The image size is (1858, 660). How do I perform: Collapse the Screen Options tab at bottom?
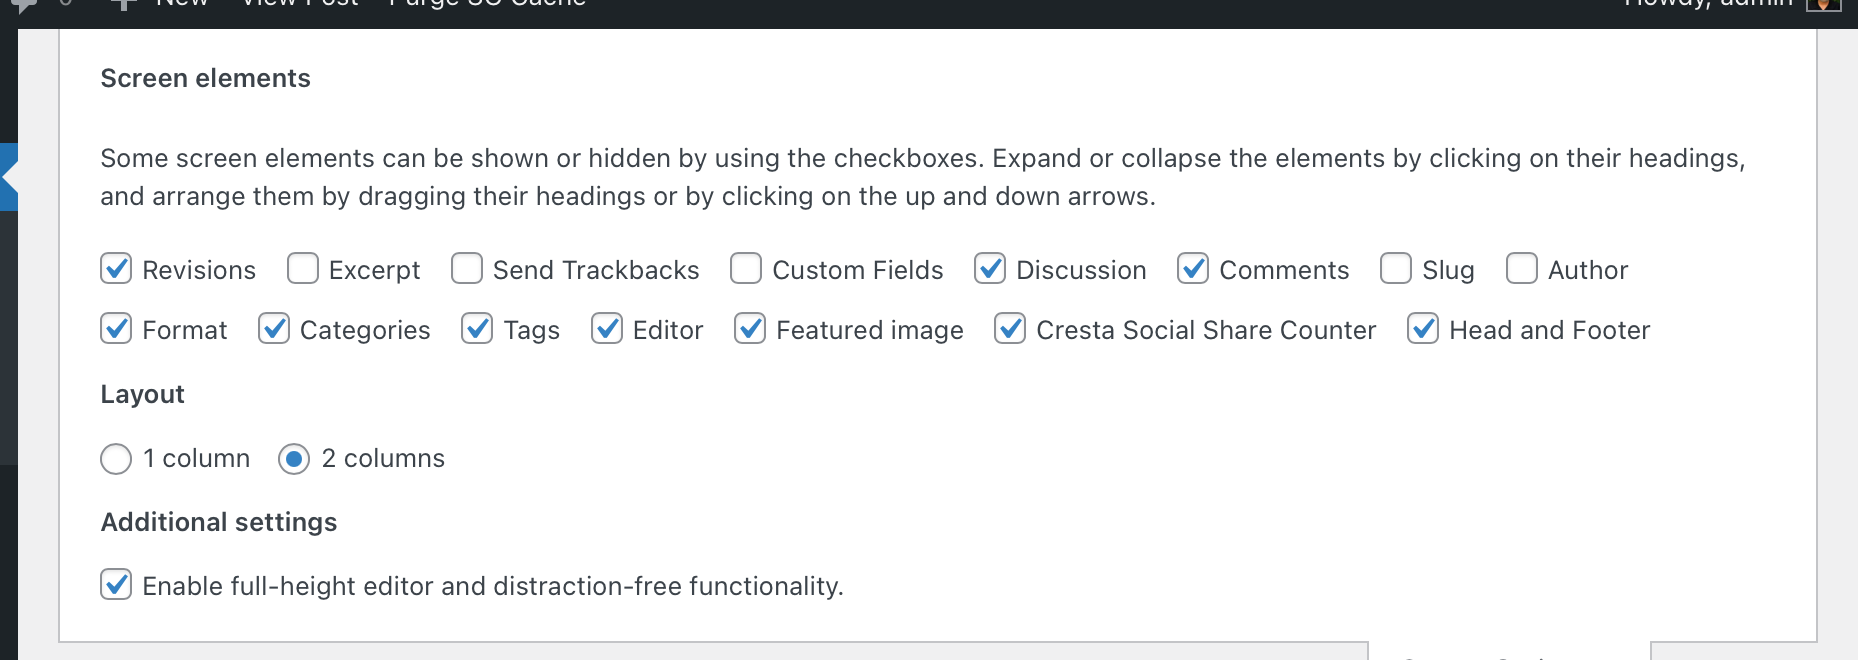1509,652
